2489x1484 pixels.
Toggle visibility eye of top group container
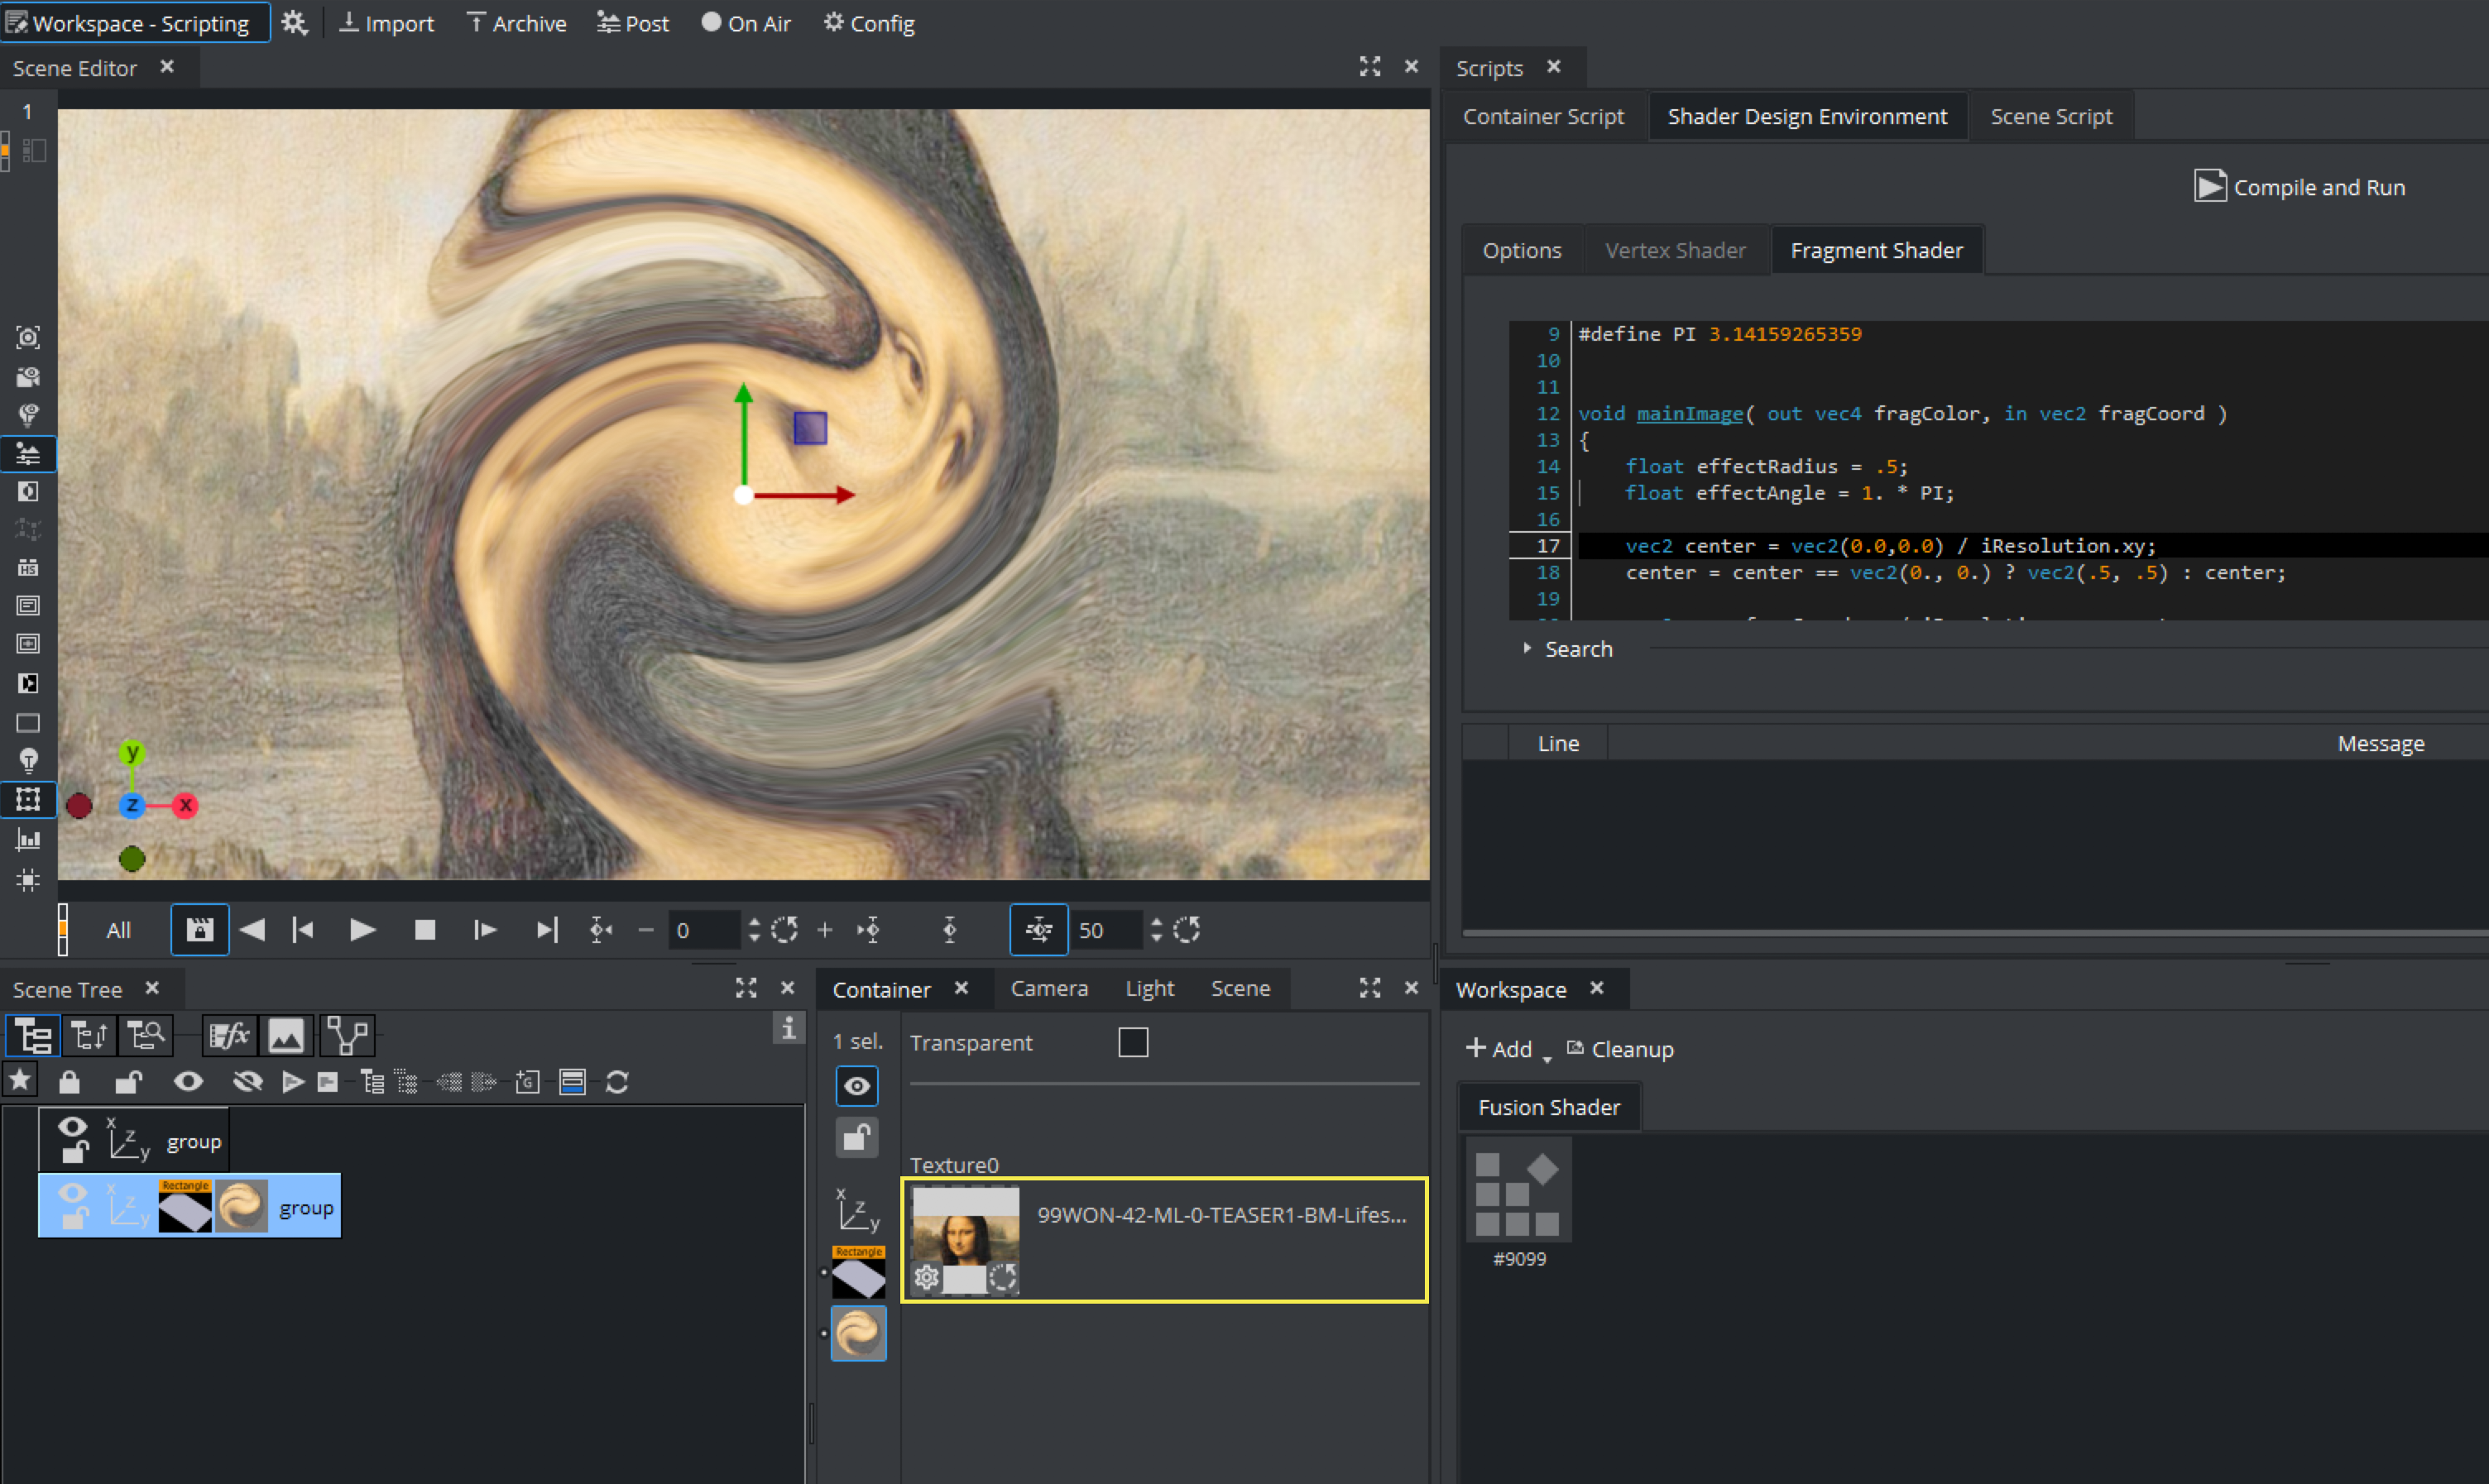point(72,1126)
